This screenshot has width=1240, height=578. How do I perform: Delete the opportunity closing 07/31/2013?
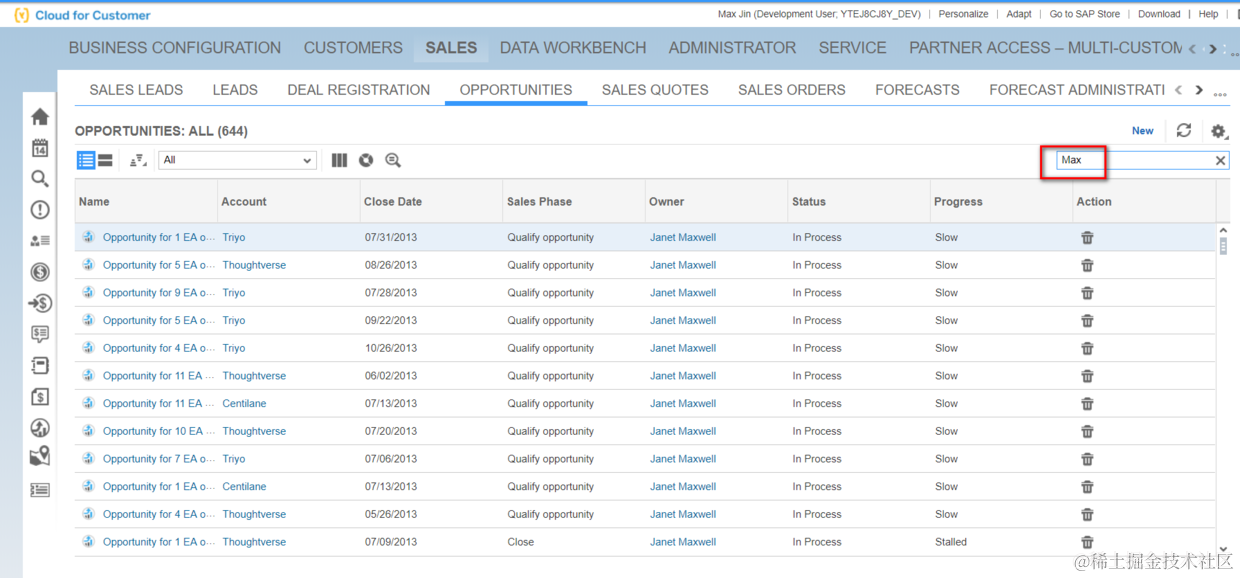click(1087, 238)
